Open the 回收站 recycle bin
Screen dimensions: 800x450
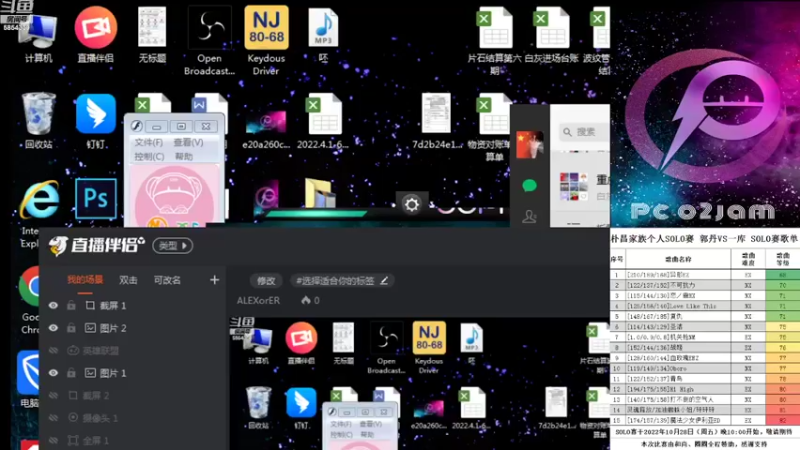(39, 121)
